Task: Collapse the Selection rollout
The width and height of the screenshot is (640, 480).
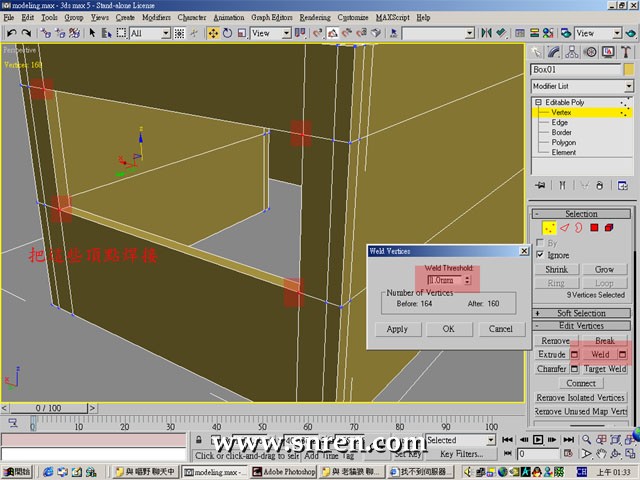Action: coord(581,214)
